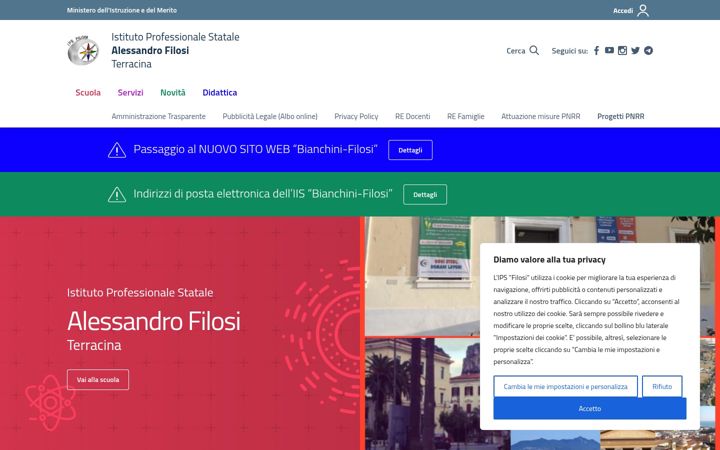Screen dimensions: 720x450
Task: Open Progetti PNRR link
Action: (620, 116)
